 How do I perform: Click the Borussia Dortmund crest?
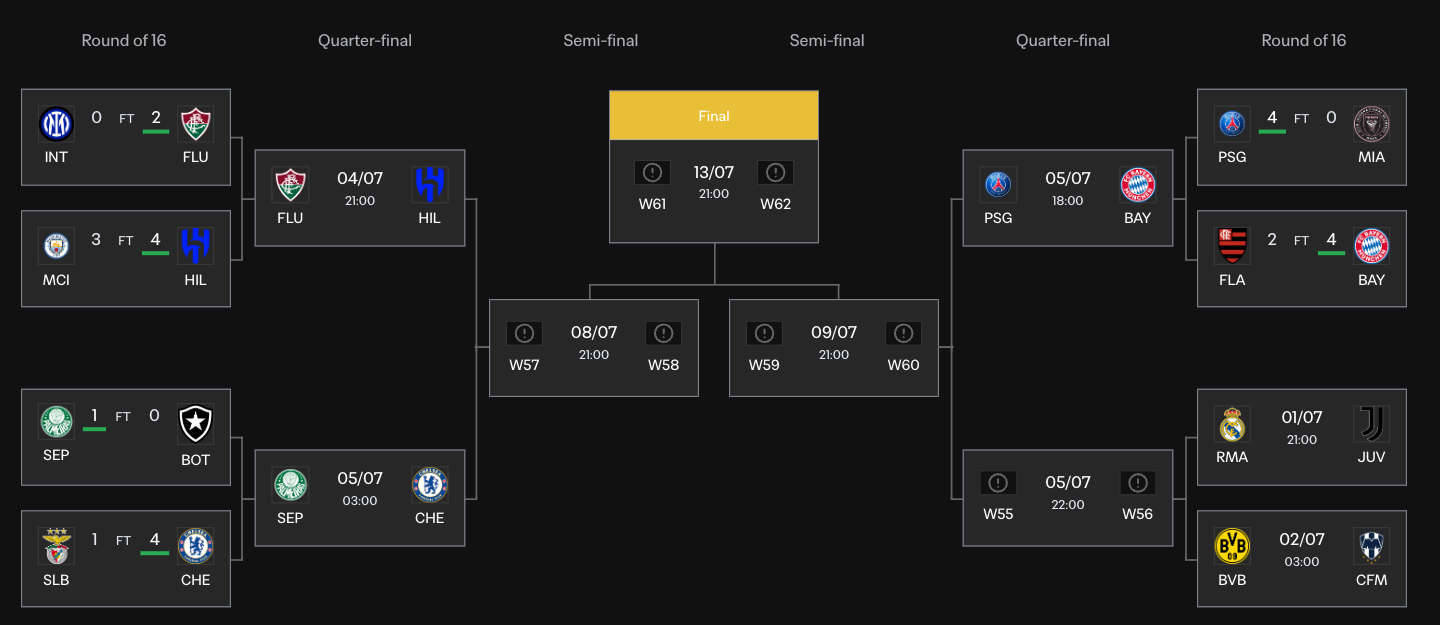[1232, 546]
